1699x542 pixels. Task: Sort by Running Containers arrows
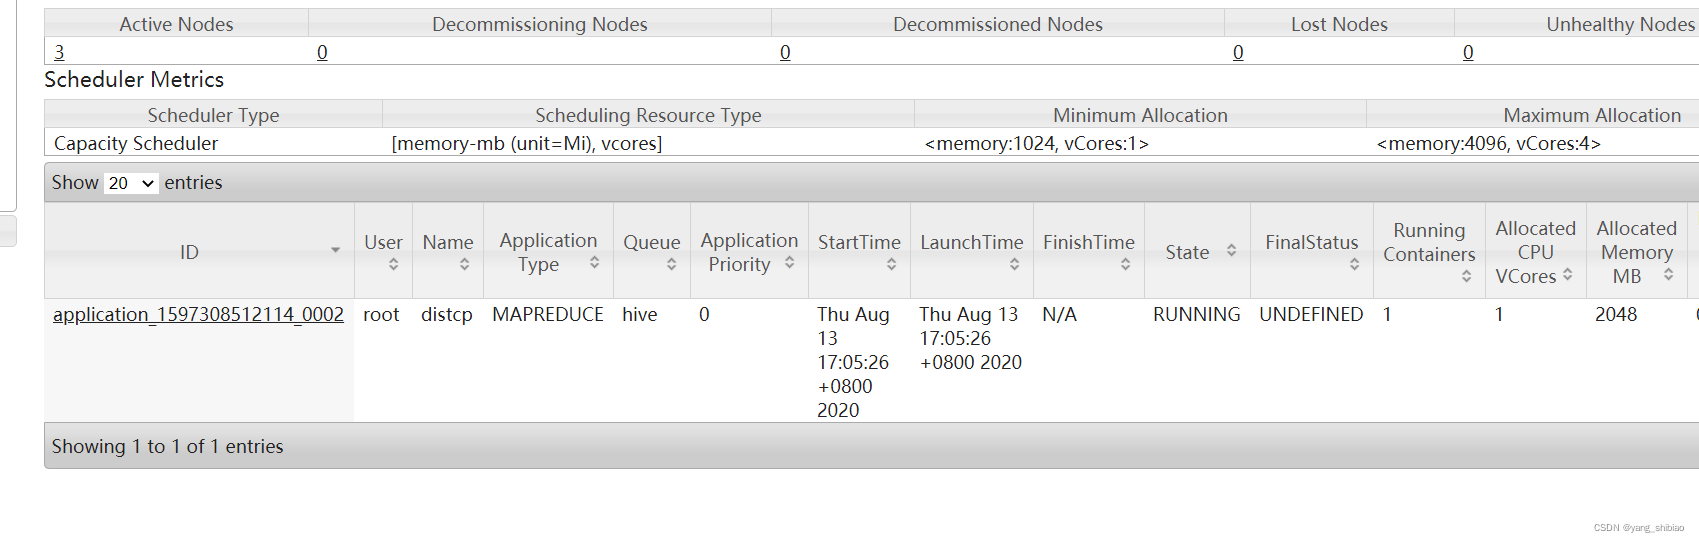tap(1466, 277)
